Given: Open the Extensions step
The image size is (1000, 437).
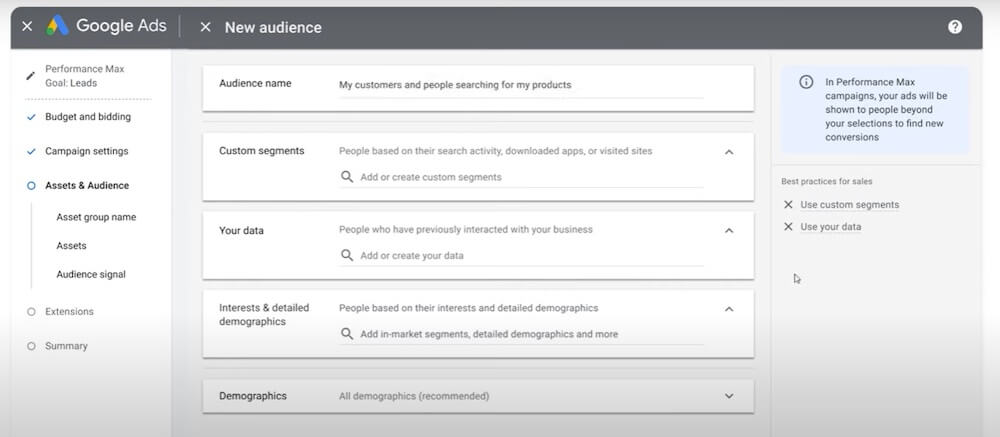Looking at the screenshot, I should pos(70,311).
